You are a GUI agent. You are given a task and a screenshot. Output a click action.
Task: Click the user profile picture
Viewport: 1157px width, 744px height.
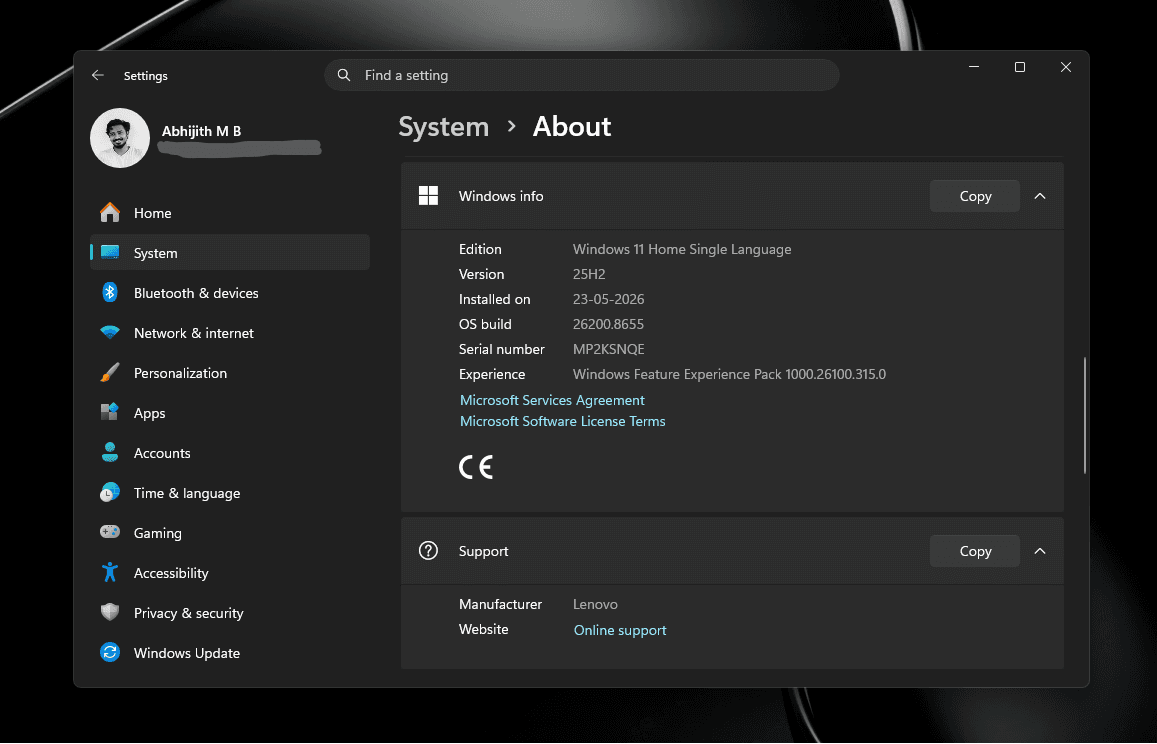[x=120, y=138]
